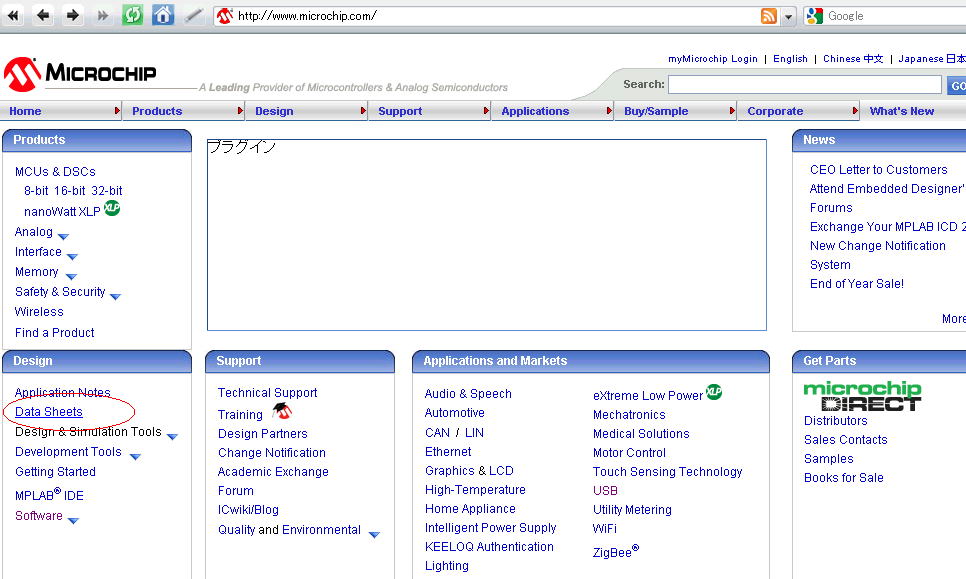Click the plugin content area
The width and height of the screenshot is (966, 579).
click(487, 235)
